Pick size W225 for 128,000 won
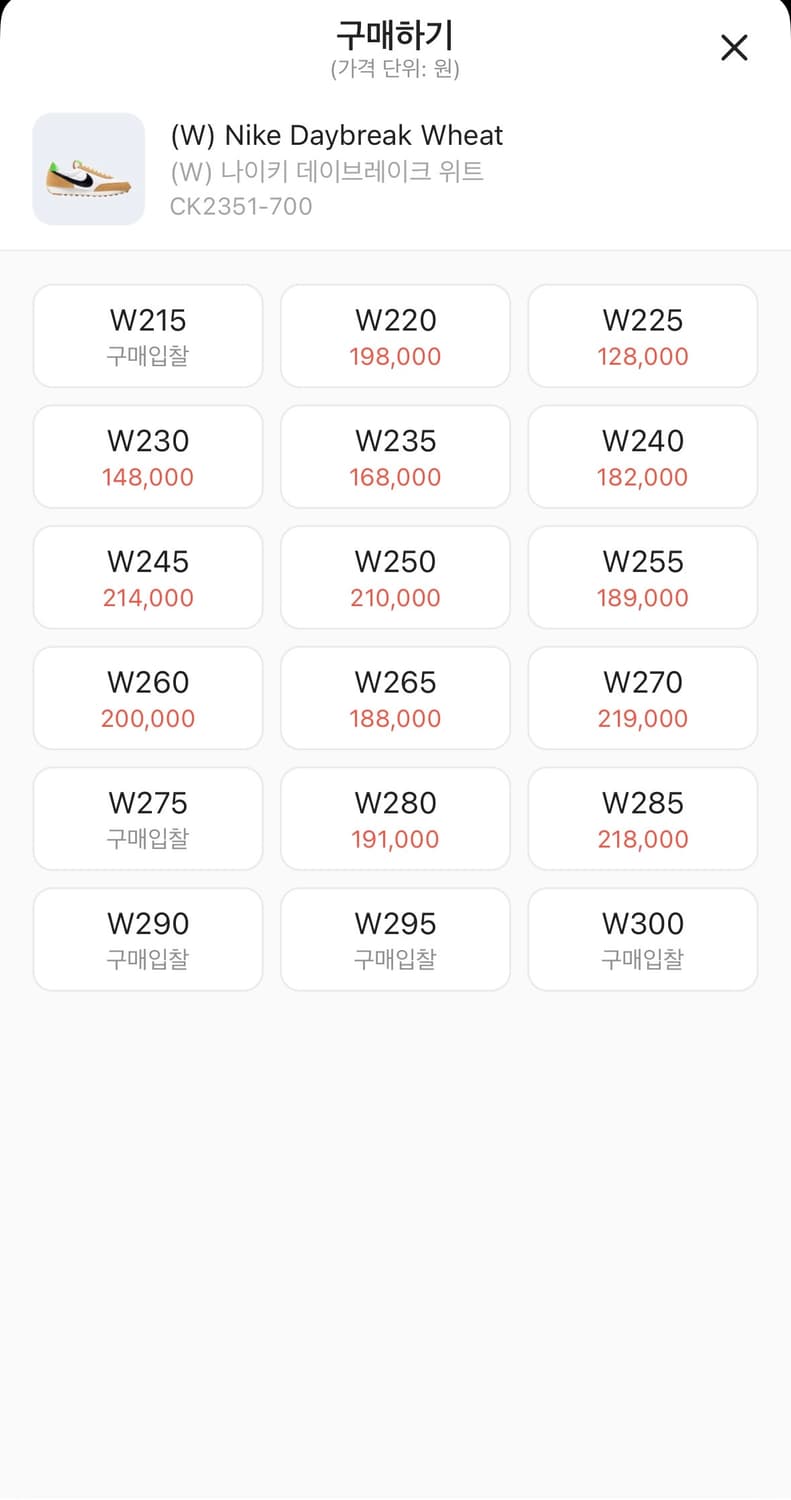Viewport: 791px width, 1500px height. pos(643,336)
